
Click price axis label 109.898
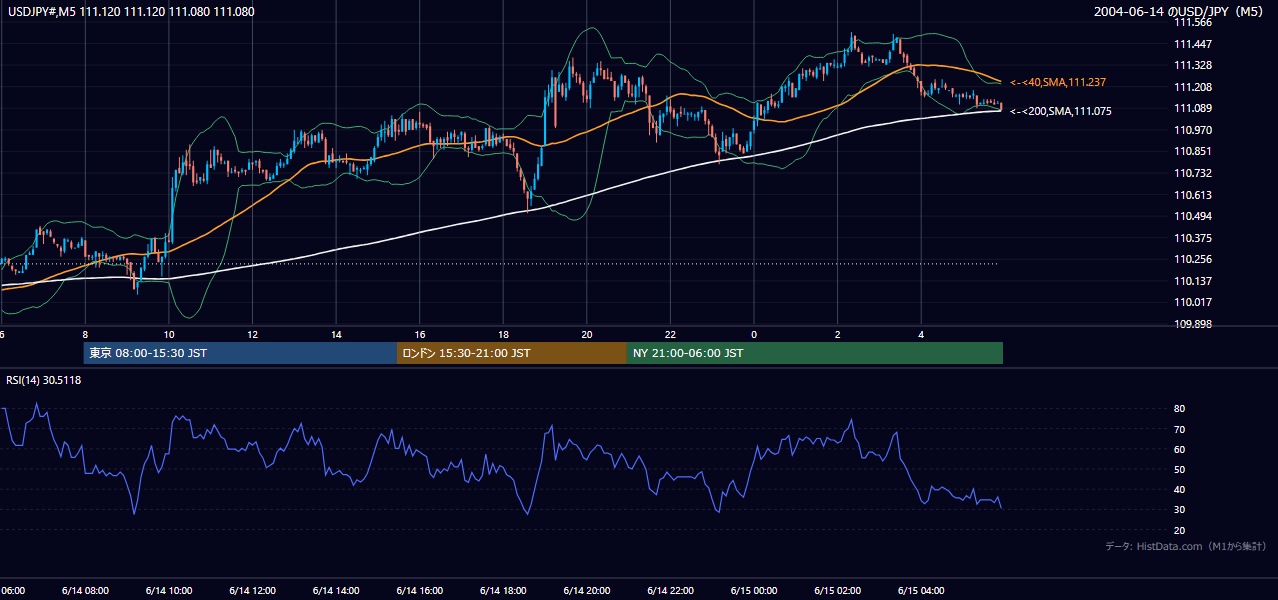click(x=1193, y=324)
